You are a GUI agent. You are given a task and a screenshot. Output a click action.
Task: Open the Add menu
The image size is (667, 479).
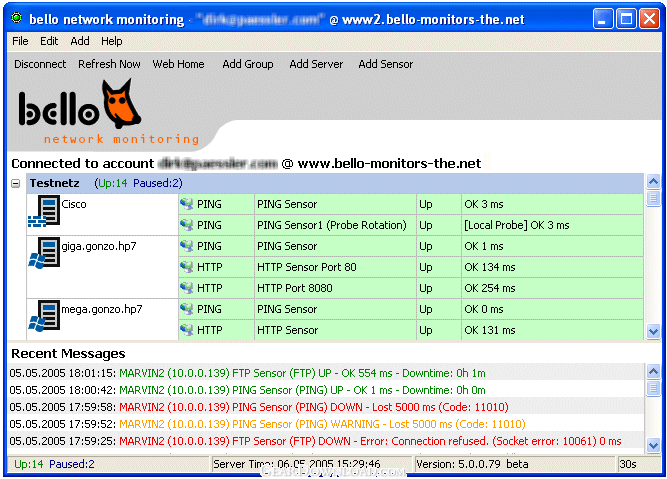coord(80,41)
